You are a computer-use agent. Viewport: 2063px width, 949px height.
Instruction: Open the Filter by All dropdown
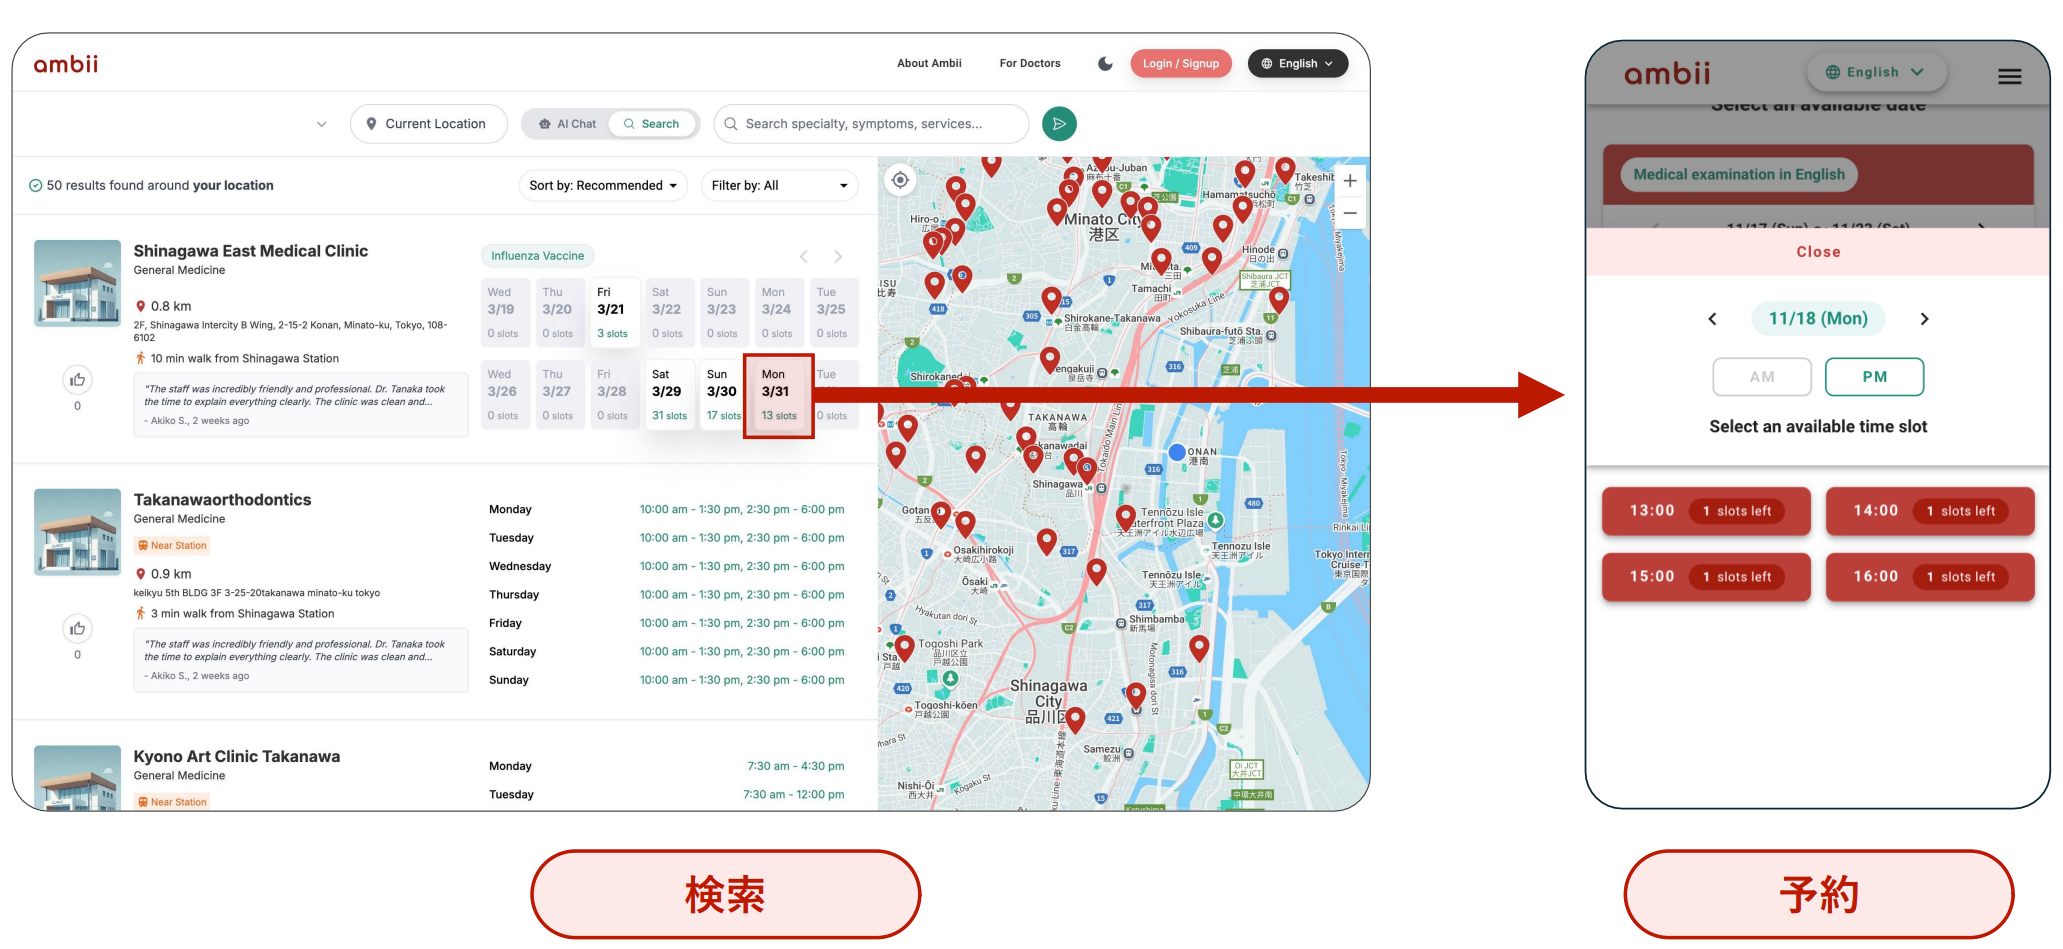click(779, 186)
